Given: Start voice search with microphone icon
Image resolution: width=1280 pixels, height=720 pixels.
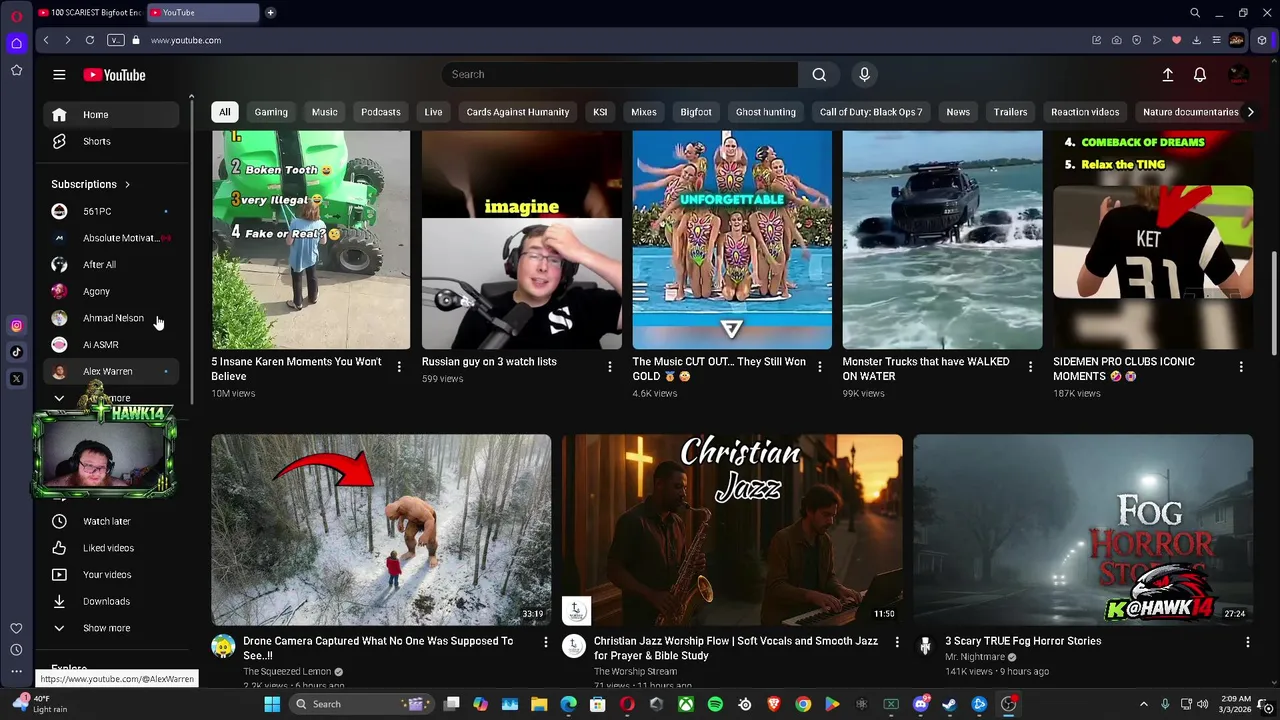Looking at the screenshot, I should [x=865, y=75].
